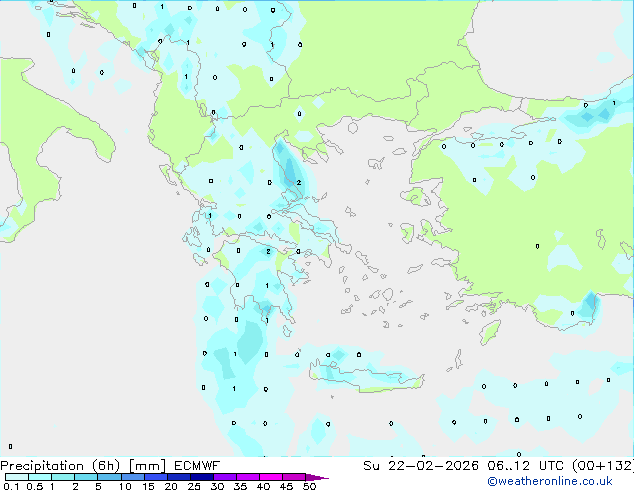
Task: Click the 'ECMWF' model label
Action: click(197, 466)
